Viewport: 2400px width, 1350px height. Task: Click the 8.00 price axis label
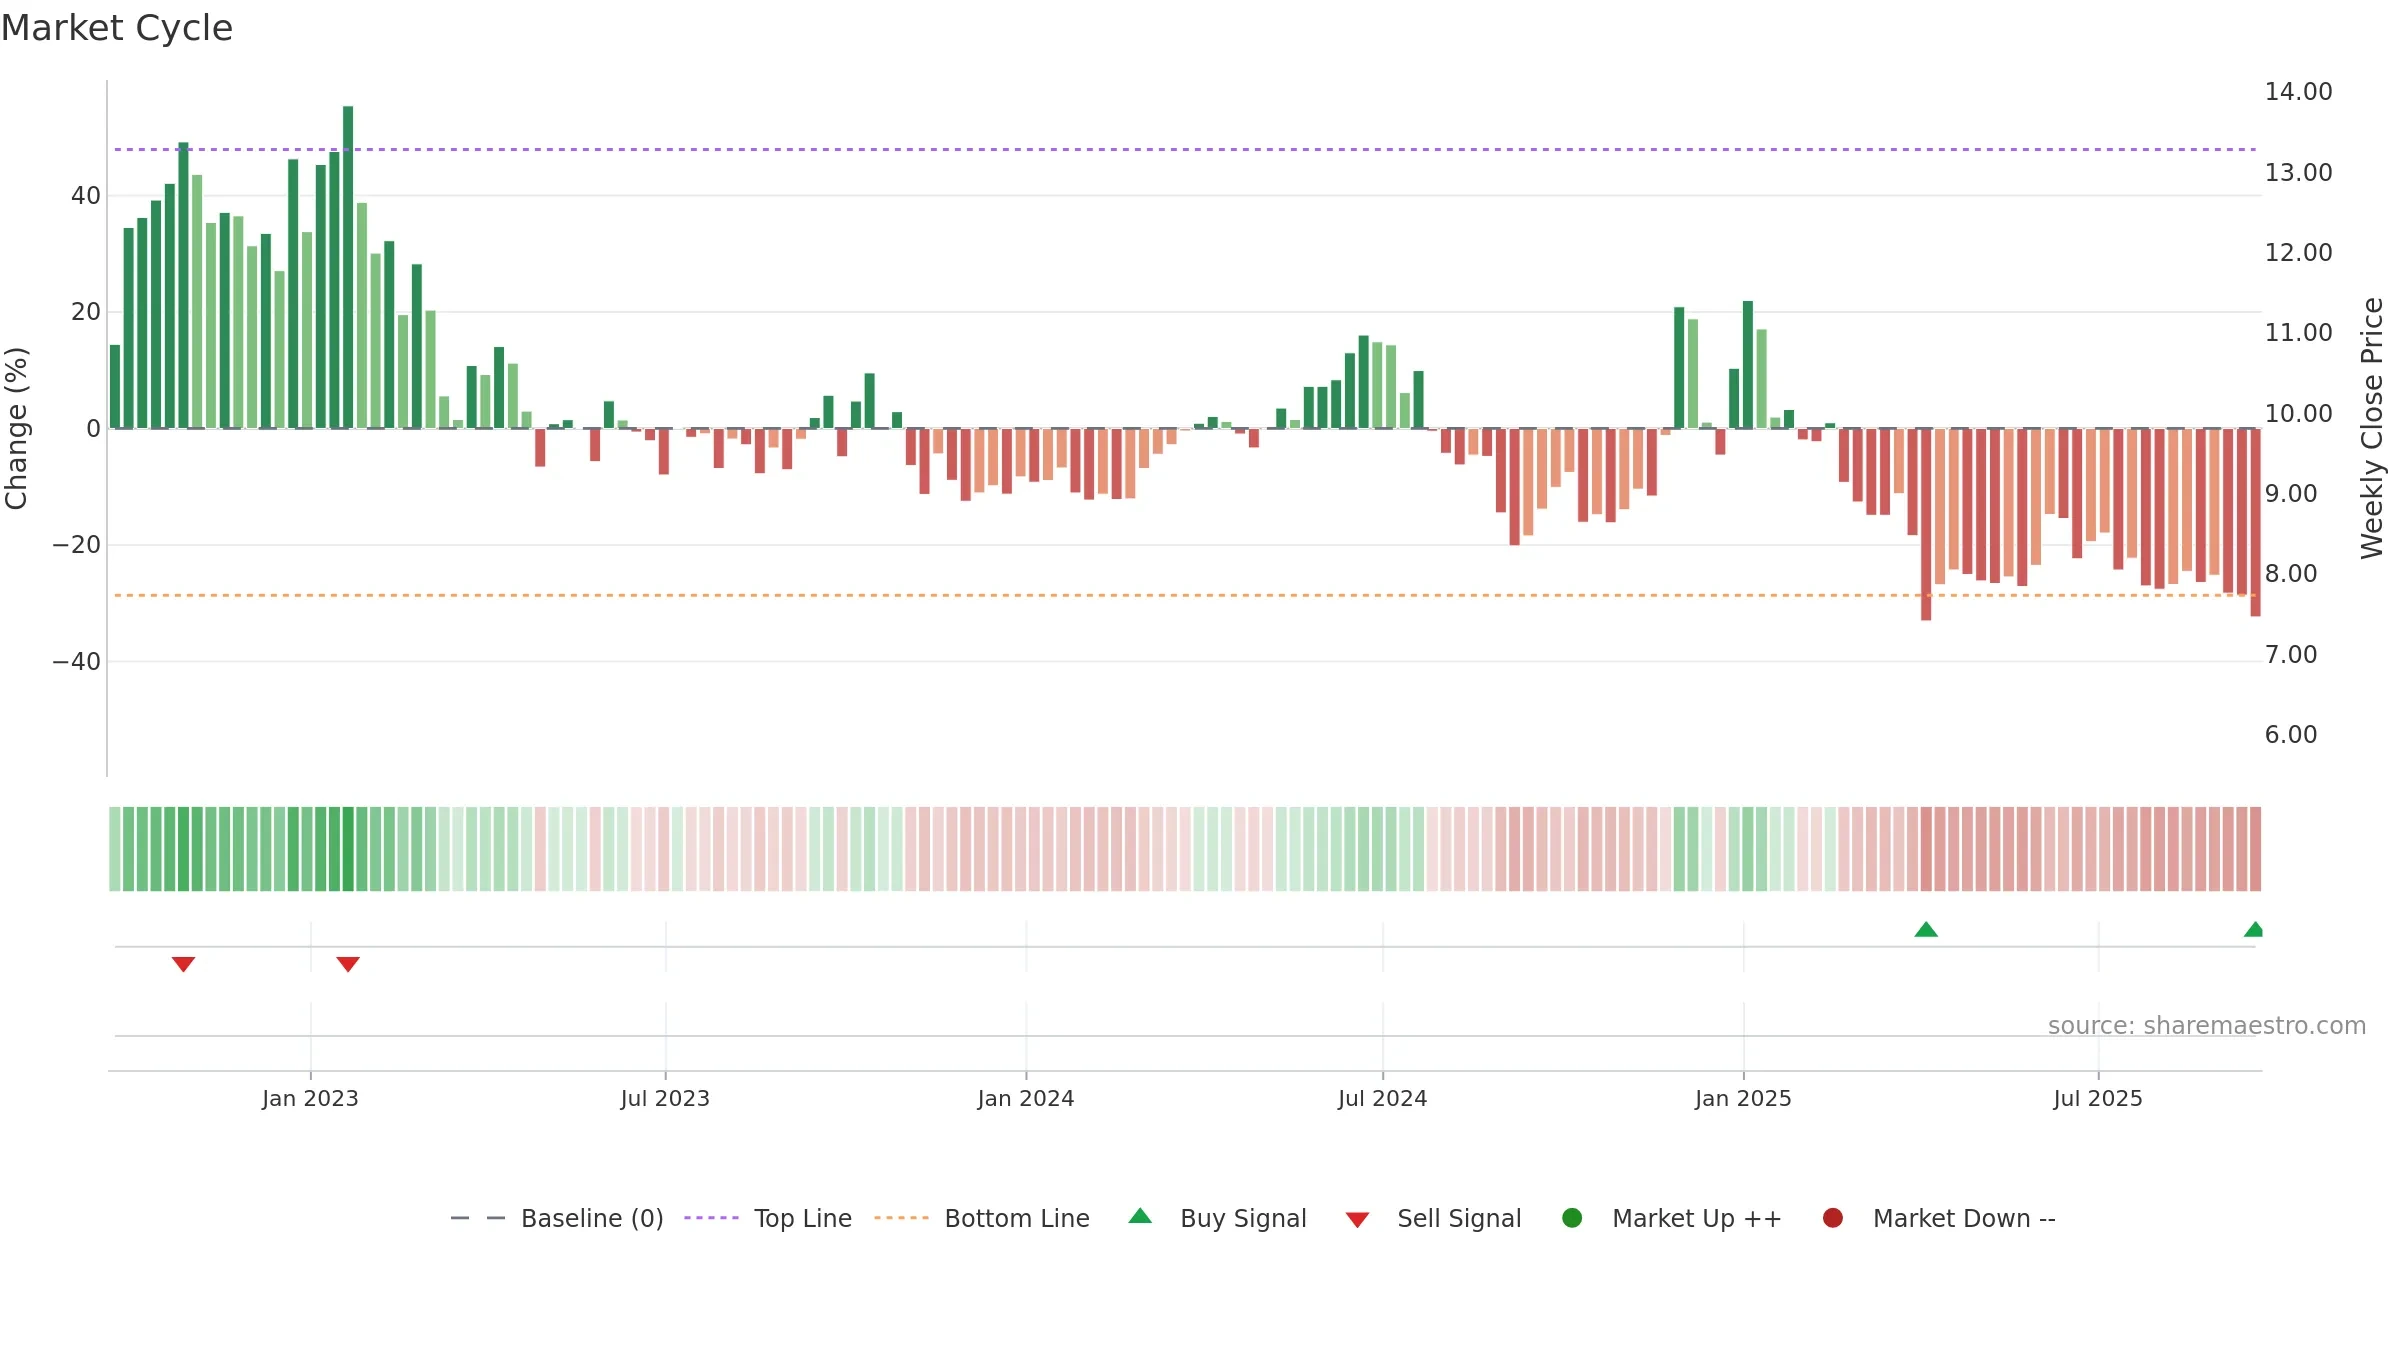click(2291, 573)
